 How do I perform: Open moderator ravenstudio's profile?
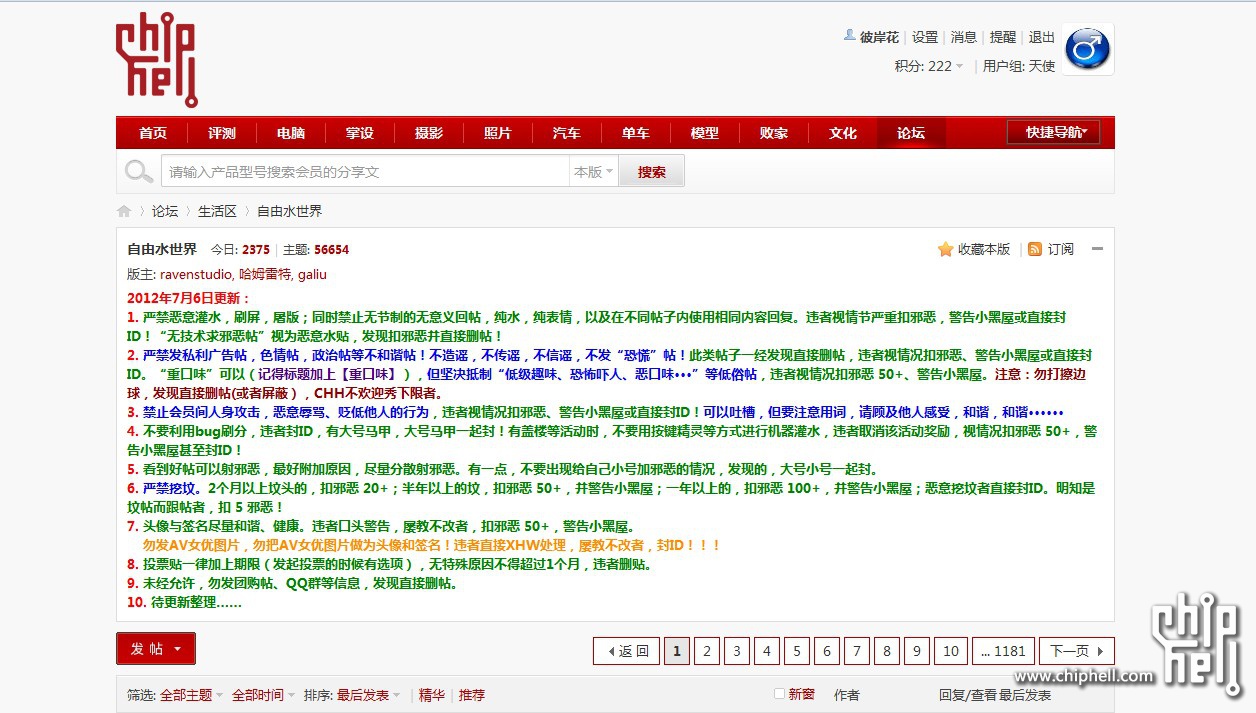click(x=195, y=274)
